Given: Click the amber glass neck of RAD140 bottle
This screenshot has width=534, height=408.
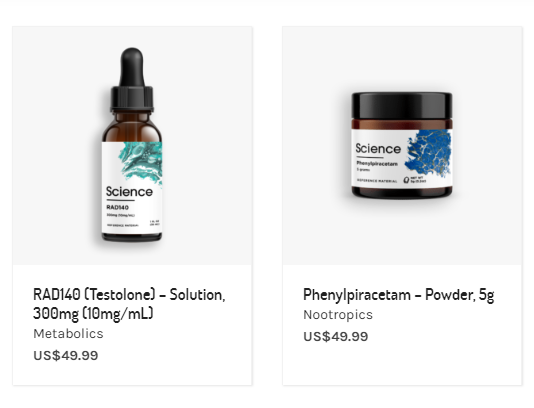Looking at the screenshot, I should tap(132, 119).
